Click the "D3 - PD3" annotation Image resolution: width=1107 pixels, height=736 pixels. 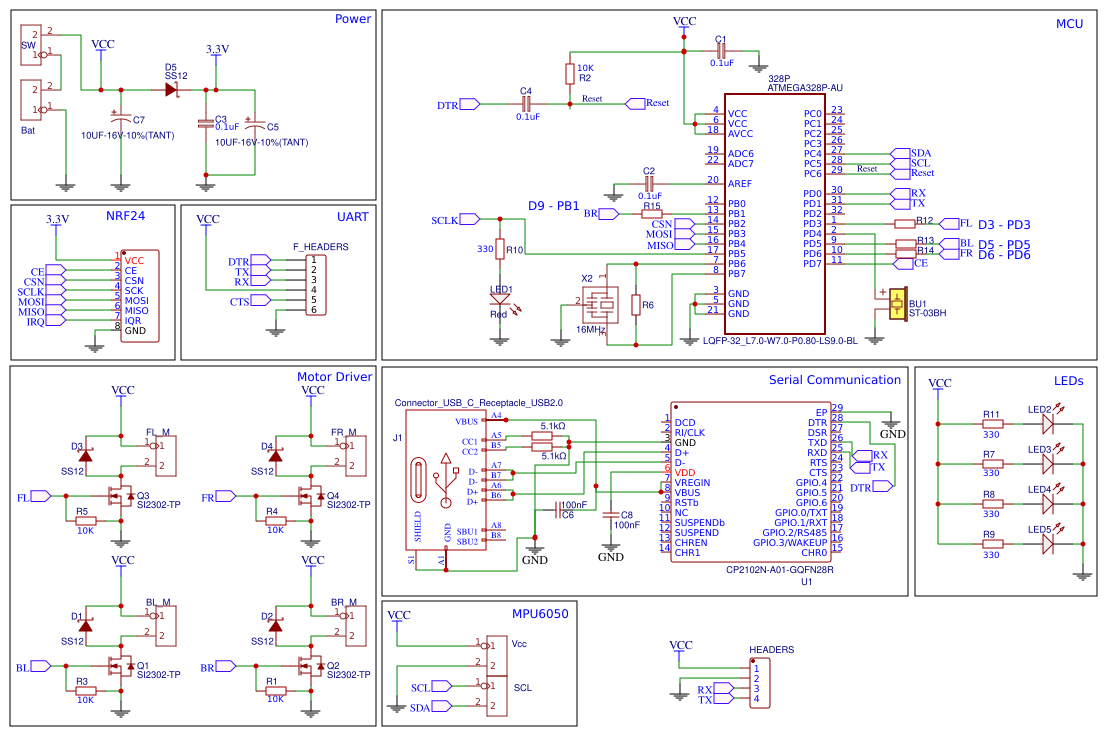[x=1004, y=224]
